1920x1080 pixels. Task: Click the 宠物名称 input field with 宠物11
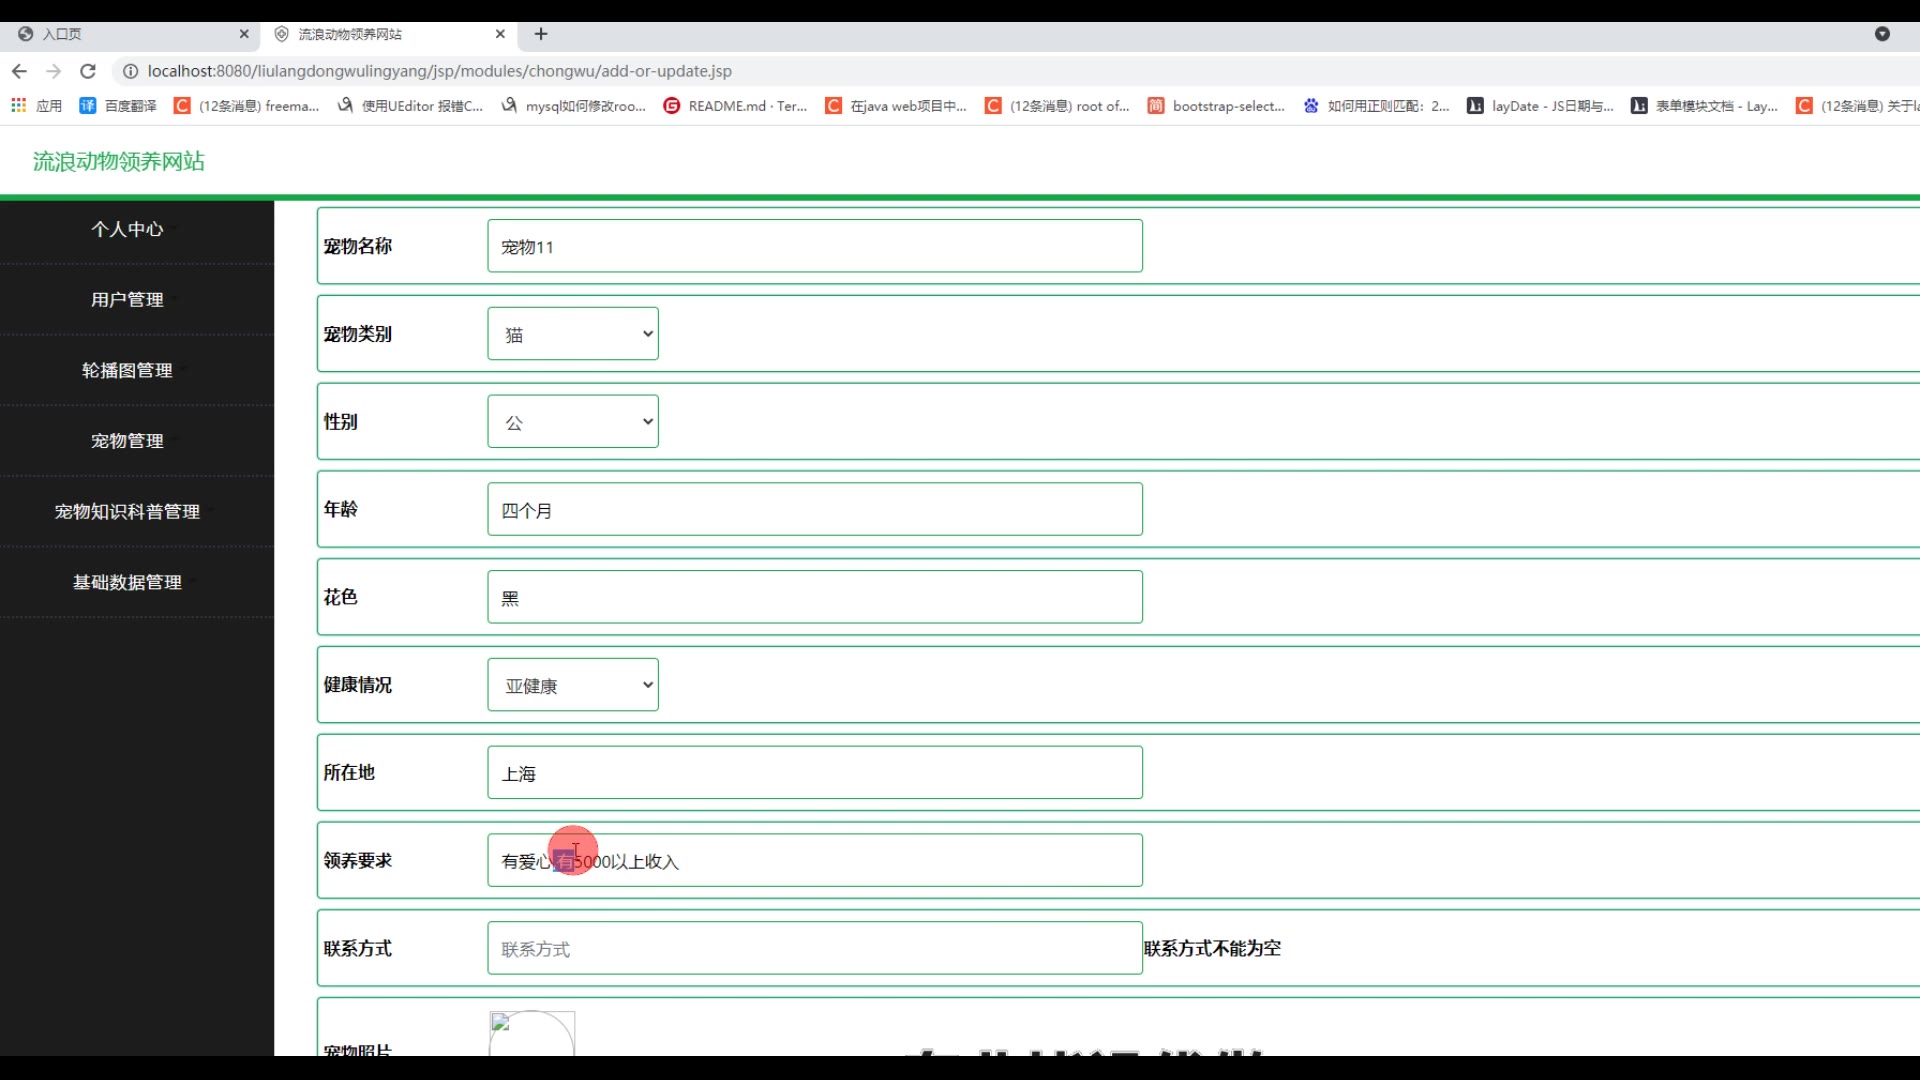pos(815,246)
